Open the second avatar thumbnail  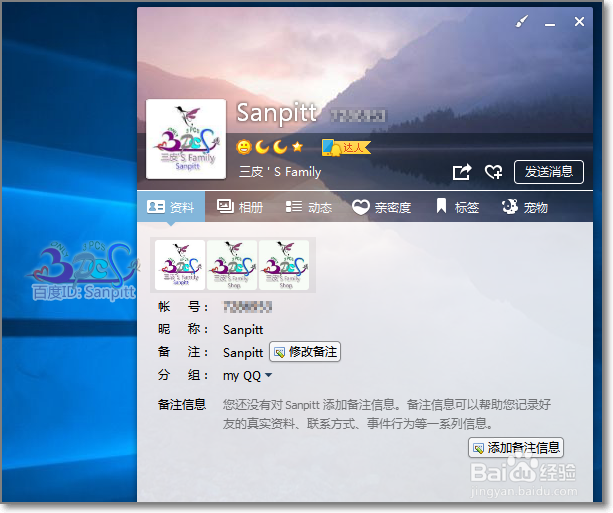click(x=232, y=265)
